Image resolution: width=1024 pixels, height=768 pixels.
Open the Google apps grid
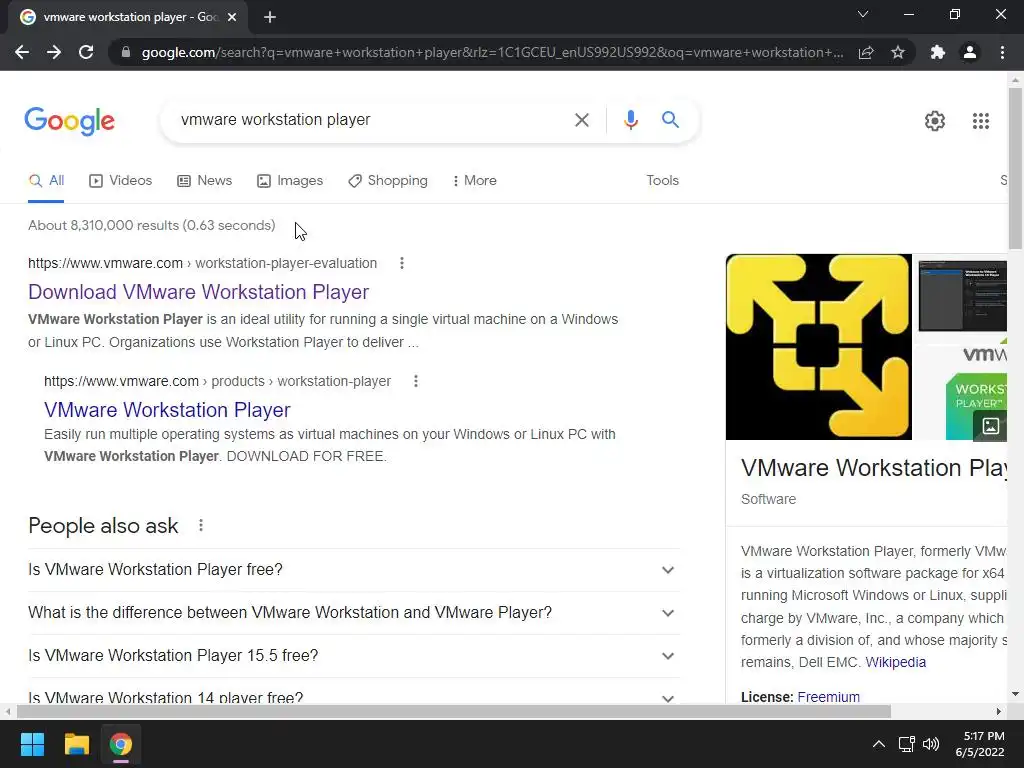point(980,121)
